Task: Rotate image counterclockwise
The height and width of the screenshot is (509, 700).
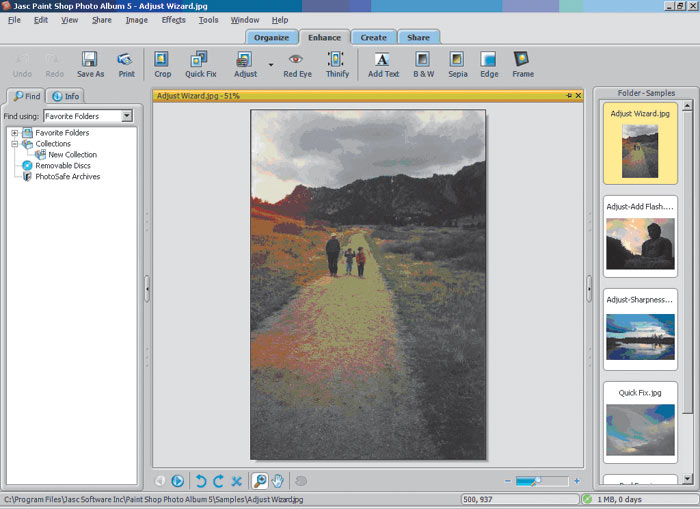Action: 200,481
